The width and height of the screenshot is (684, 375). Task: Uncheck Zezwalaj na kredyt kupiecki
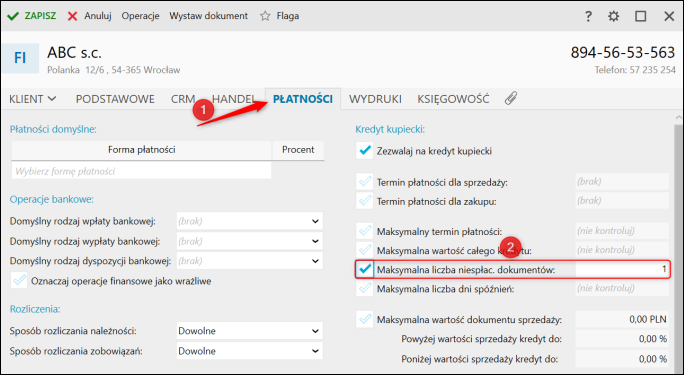pos(364,151)
